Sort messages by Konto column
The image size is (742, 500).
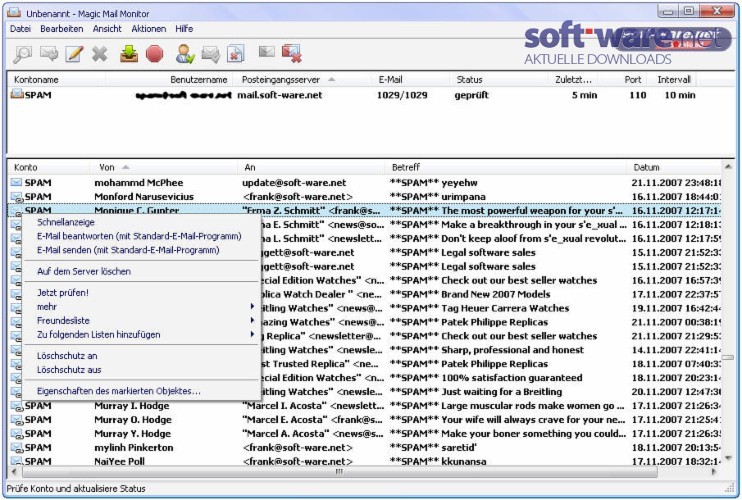point(49,167)
